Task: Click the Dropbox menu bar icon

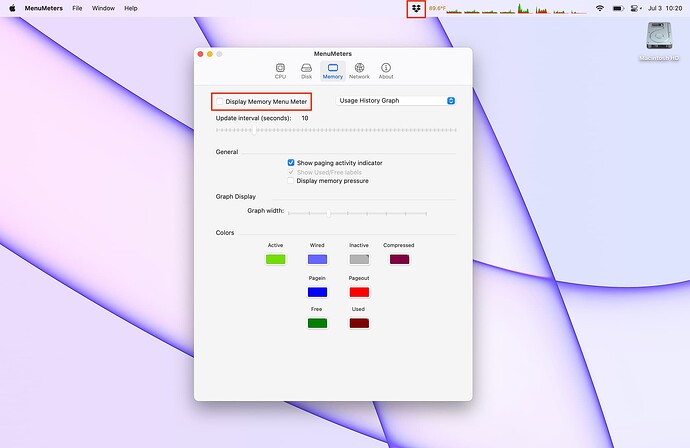Action: pyautogui.click(x=416, y=8)
